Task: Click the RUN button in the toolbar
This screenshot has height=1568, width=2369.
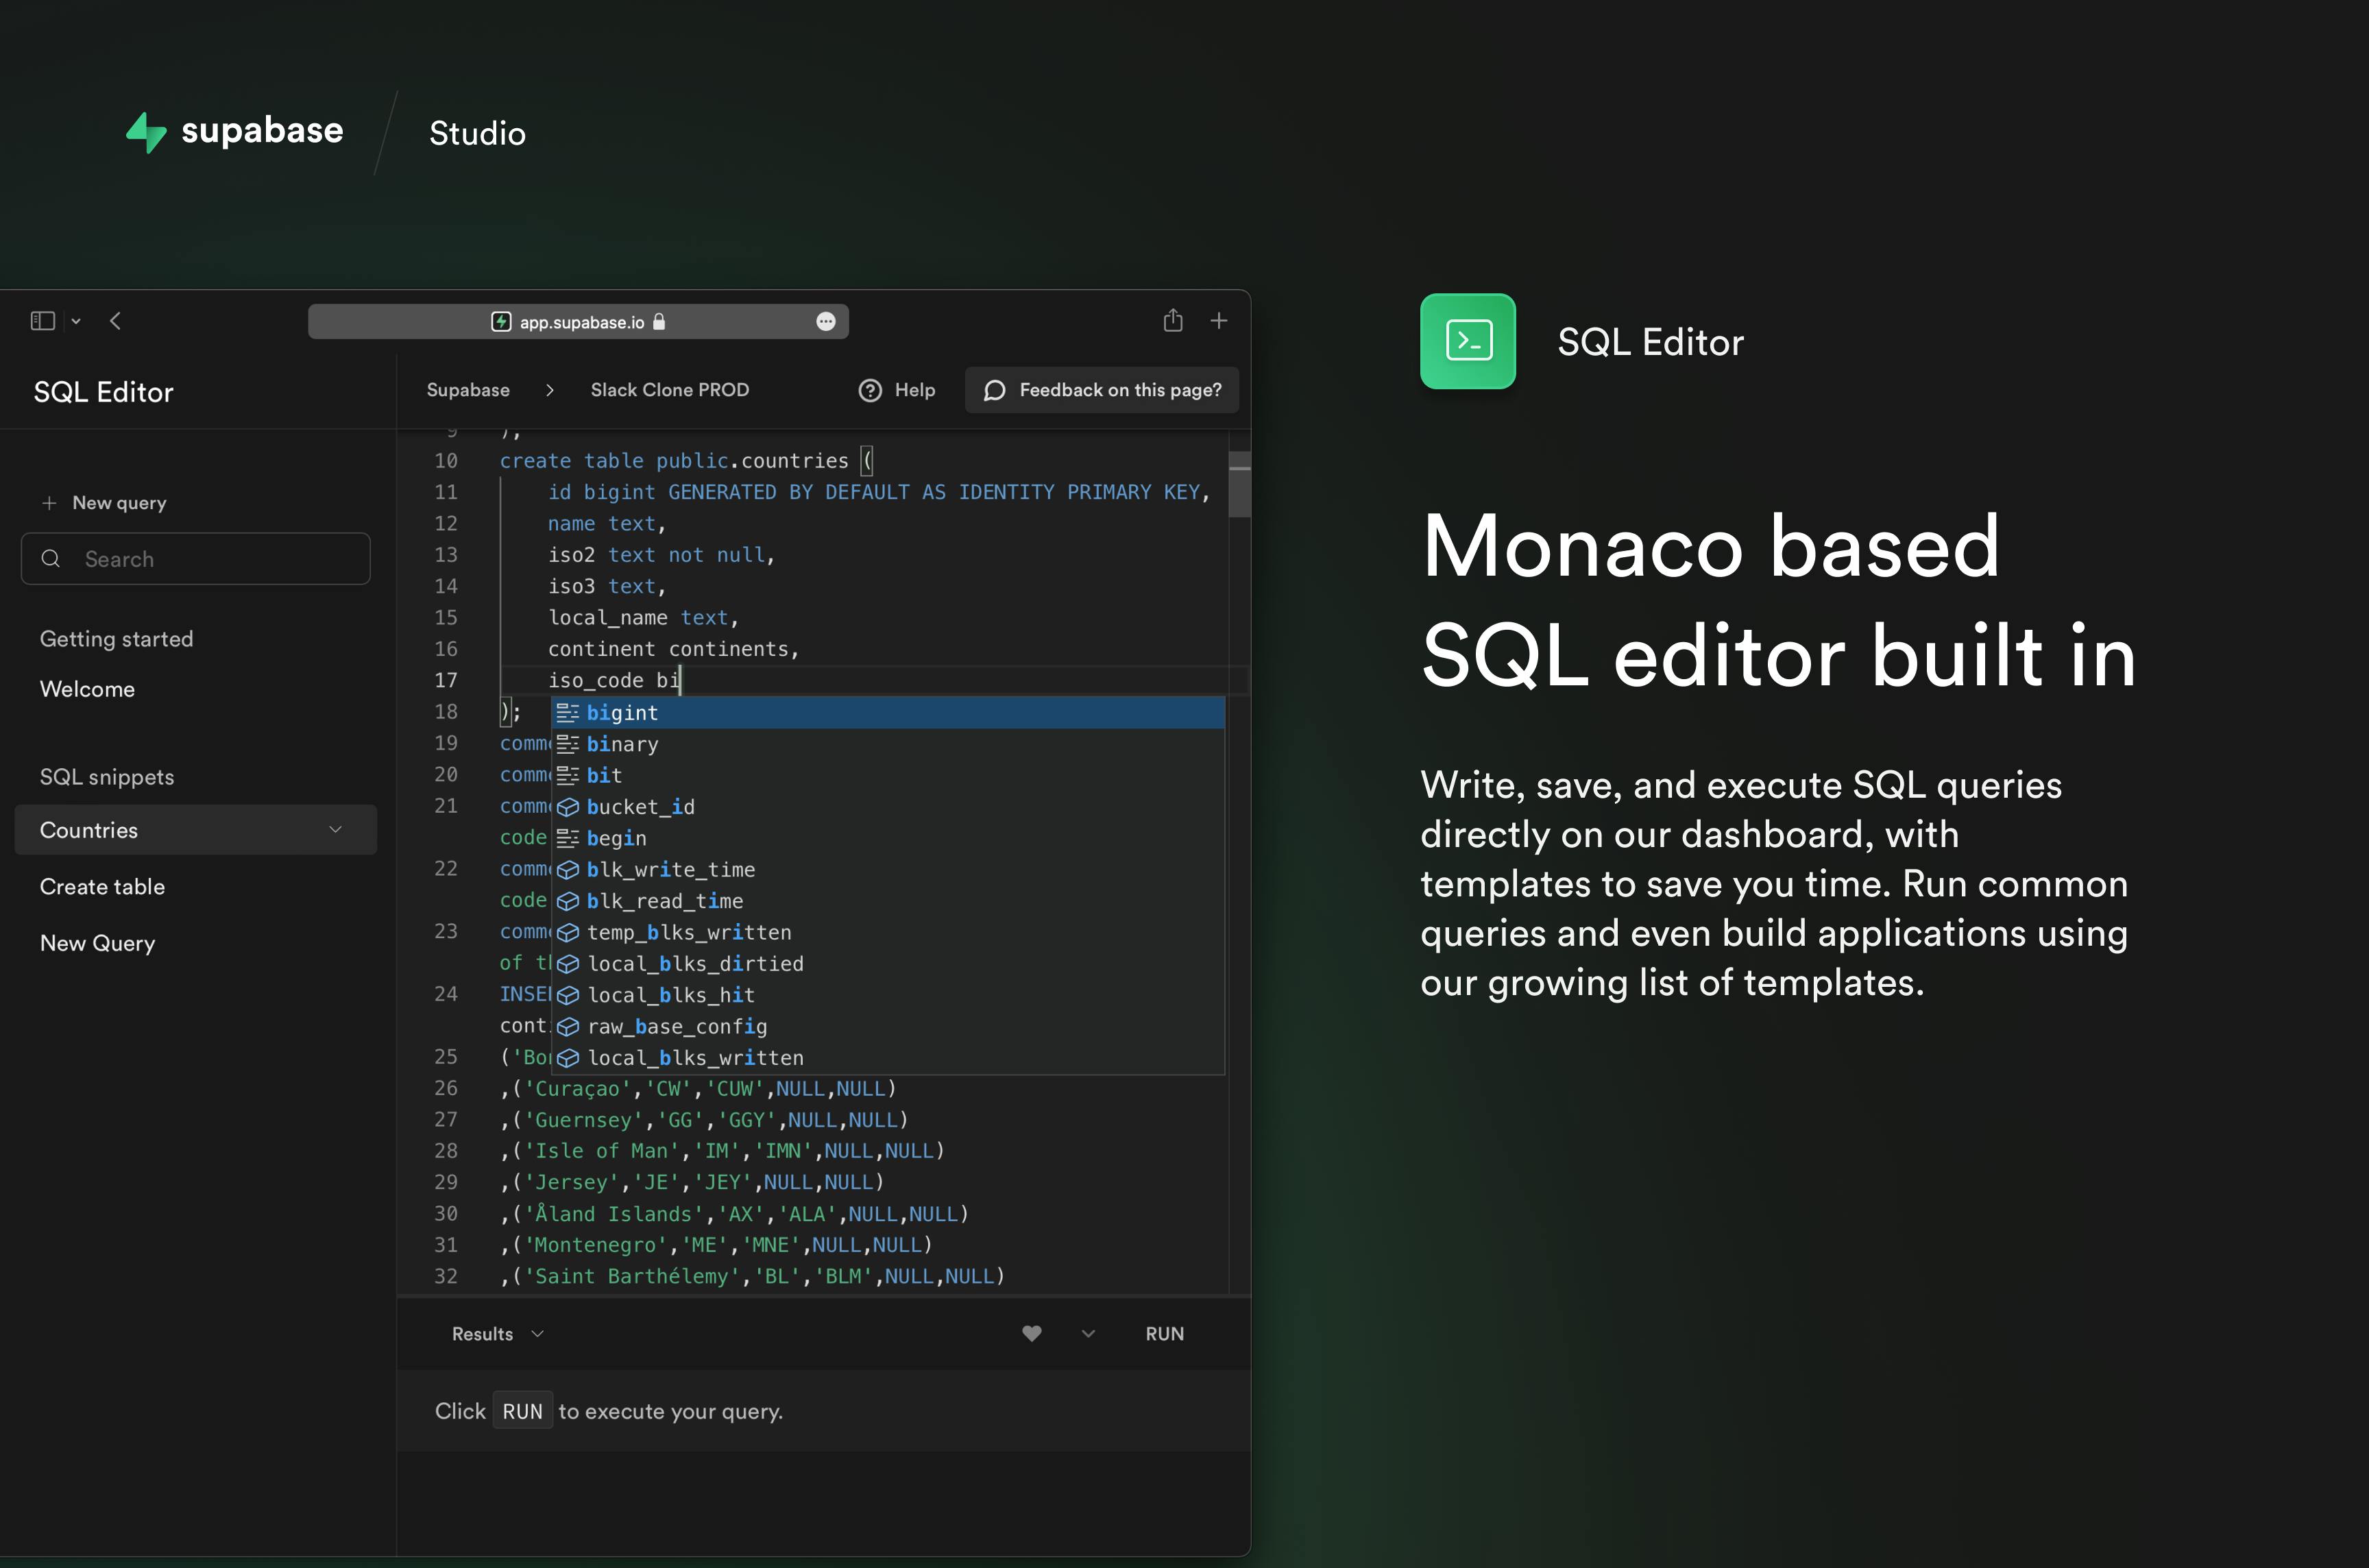Action: (x=1165, y=1334)
